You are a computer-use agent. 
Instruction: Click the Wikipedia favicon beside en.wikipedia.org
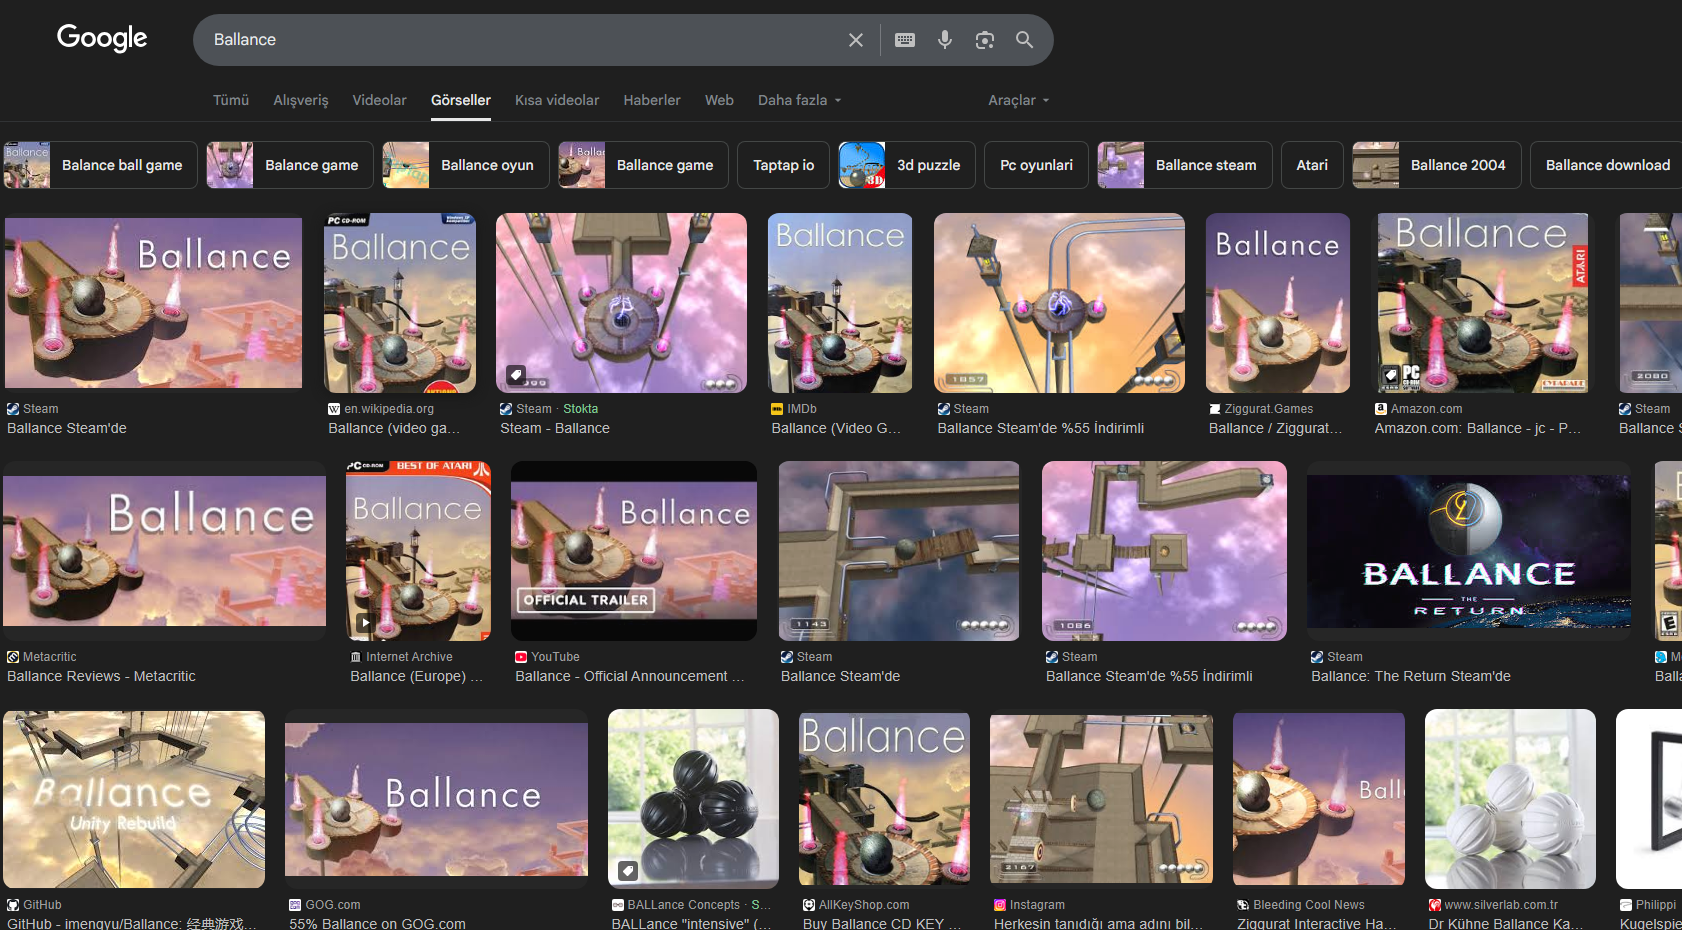[334, 409]
